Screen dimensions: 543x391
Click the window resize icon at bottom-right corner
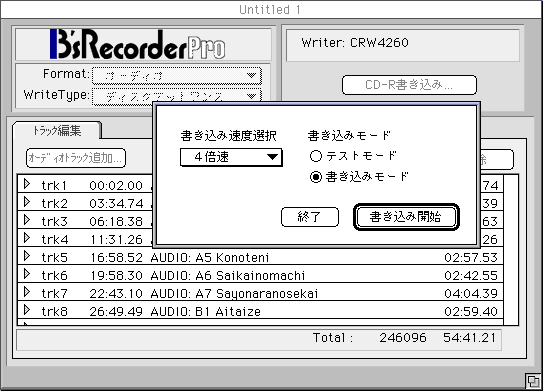coord(533,381)
